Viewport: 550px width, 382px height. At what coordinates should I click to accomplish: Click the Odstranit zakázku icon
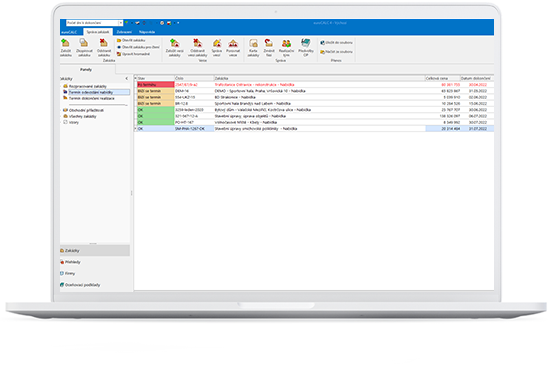pos(103,43)
